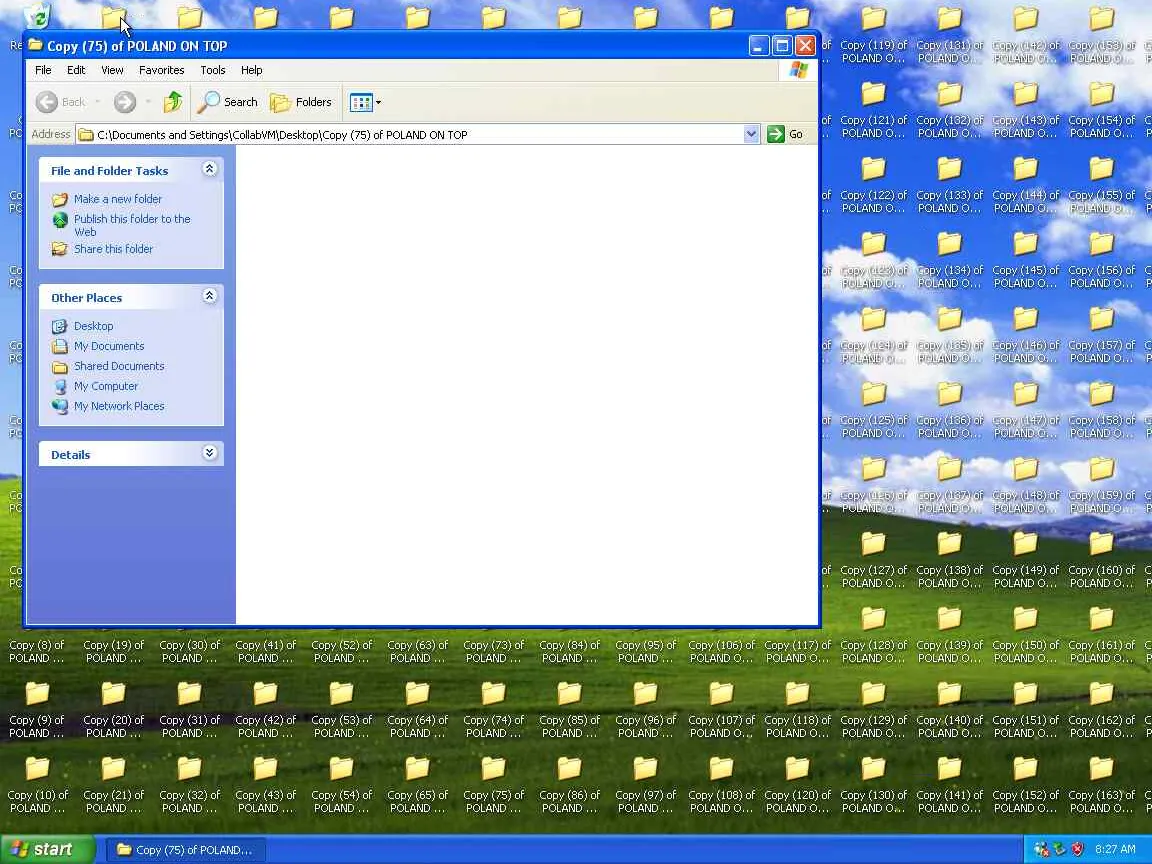Open the View menu
1152x864 pixels.
coord(112,70)
